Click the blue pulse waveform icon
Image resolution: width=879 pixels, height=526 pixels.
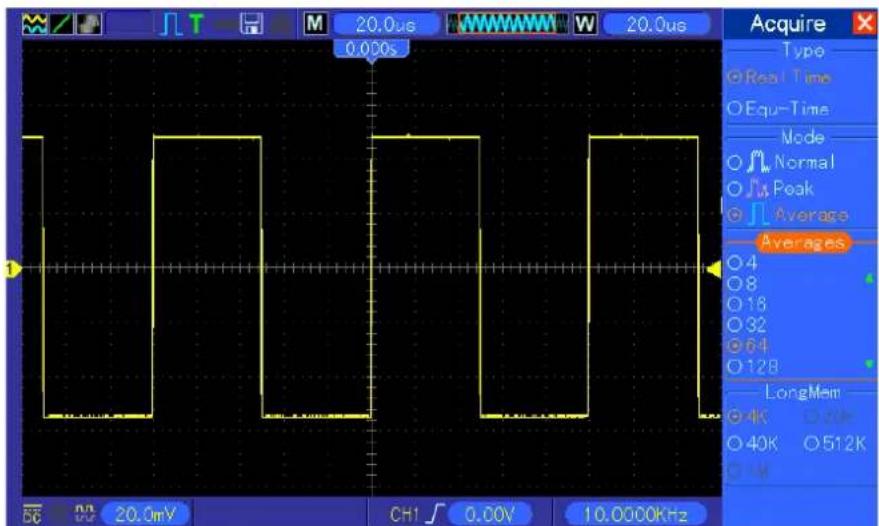click(x=171, y=25)
